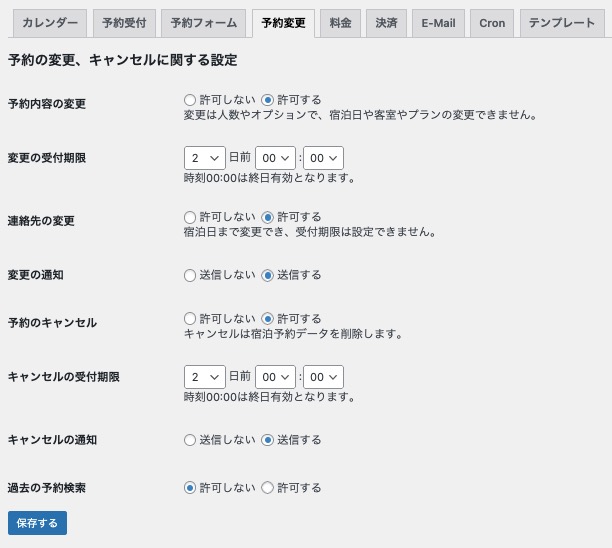The height and width of the screenshot is (548, 612).
Task: Click the キャンセルは宿泊予約データを削除します note
Action: point(293,334)
